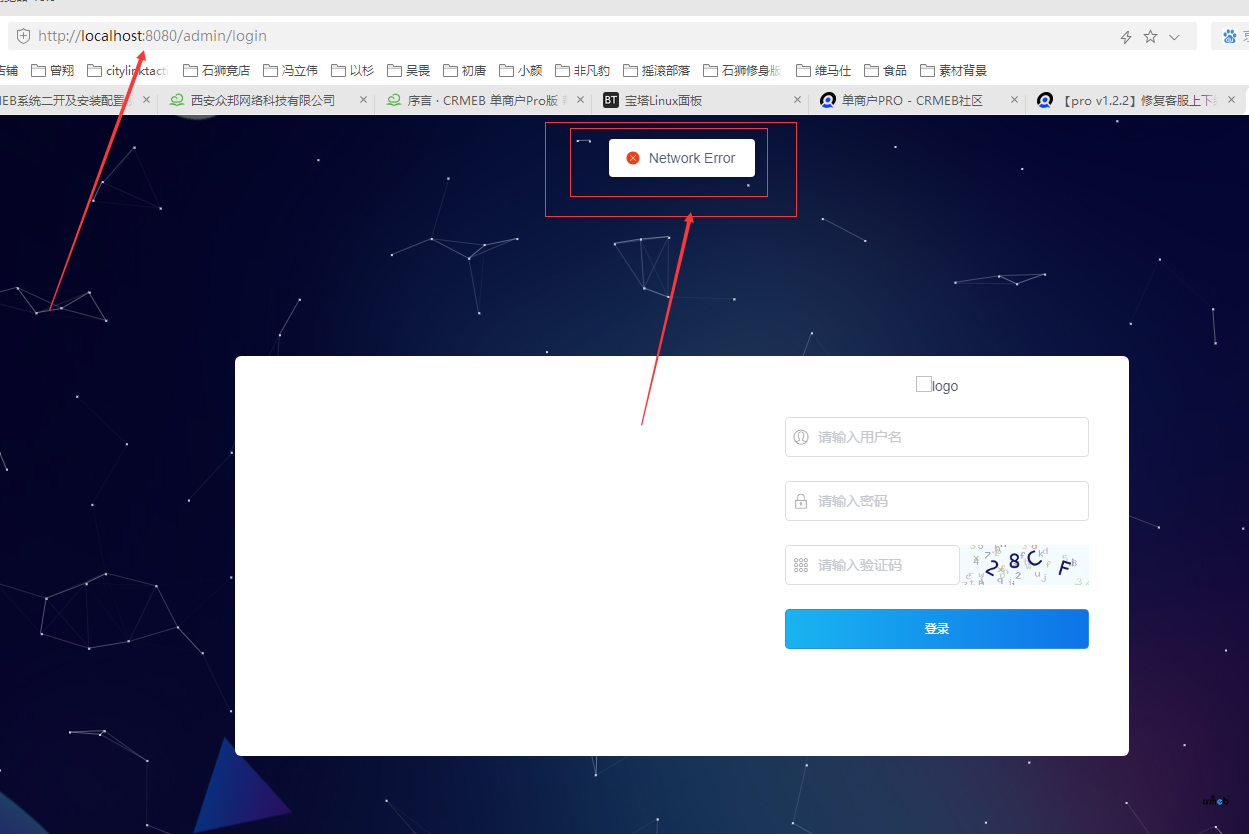Screen dimensions: 1249x834
Task: Open the 石狮竞店 bookmark folder
Action: [x=216, y=70]
